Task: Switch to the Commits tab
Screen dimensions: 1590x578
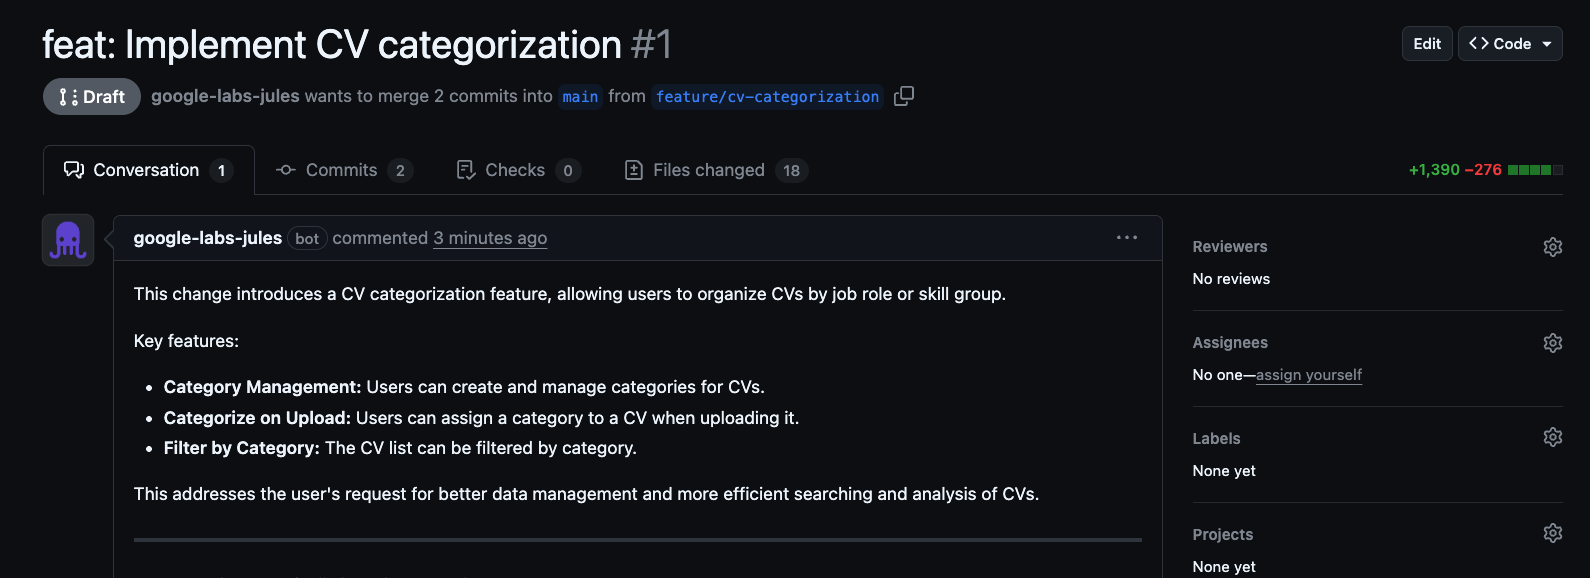Action: tap(343, 170)
